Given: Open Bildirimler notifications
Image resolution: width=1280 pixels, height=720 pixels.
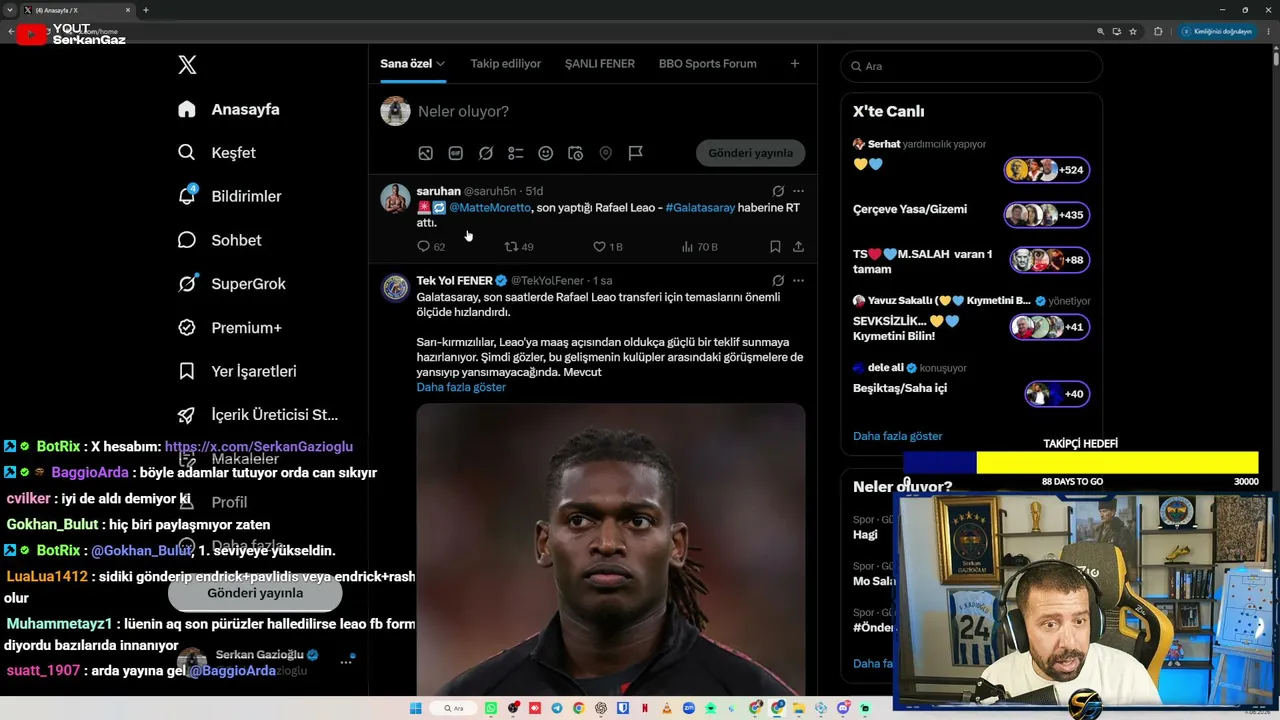Looking at the screenshot, I should click(229, 196).
